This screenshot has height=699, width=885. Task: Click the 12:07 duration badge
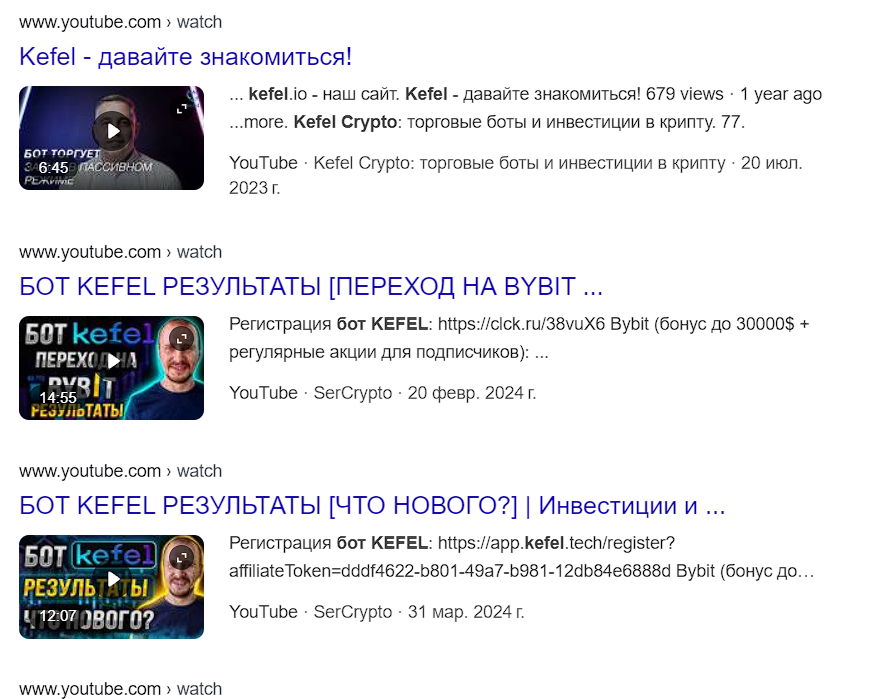[58, 616]
